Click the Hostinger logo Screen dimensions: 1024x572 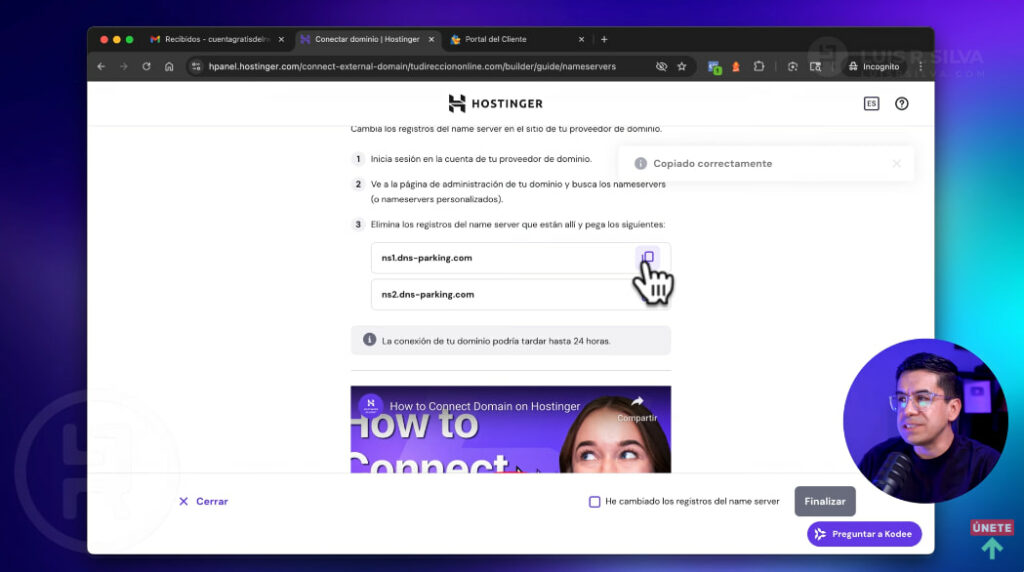[x=496, y=103]
